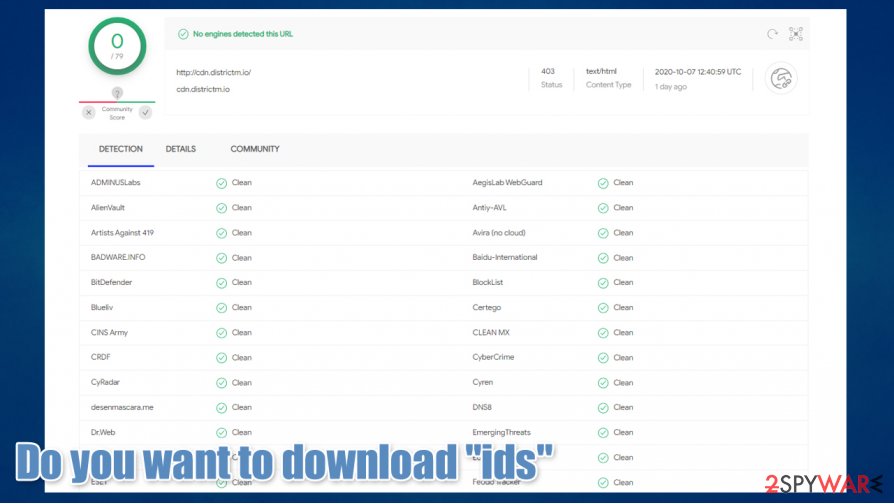Click the EmergingThreats engine name
Screen dimensions: 894x504
(x=501, y=432)
